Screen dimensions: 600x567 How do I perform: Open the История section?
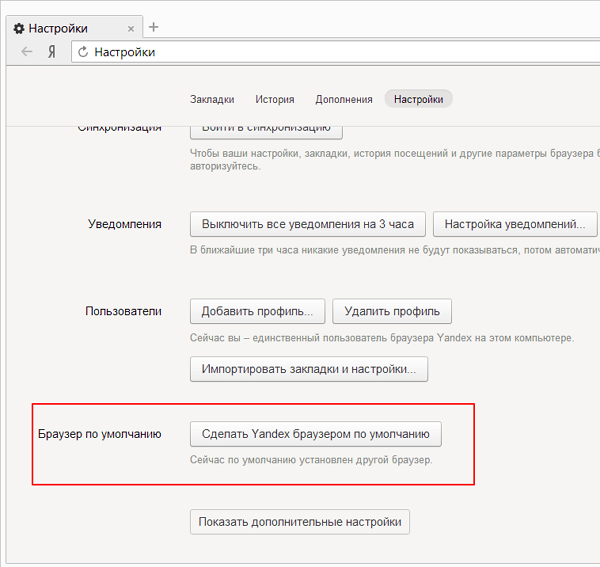point(275,99)
